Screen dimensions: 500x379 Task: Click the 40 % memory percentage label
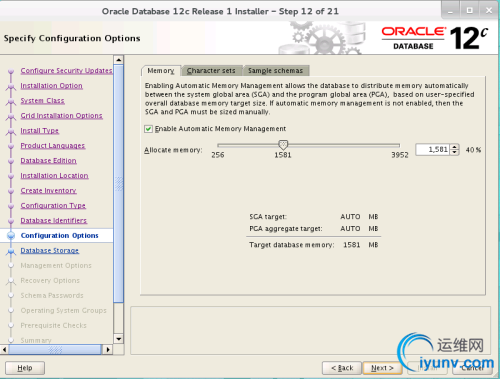[473, 150]
